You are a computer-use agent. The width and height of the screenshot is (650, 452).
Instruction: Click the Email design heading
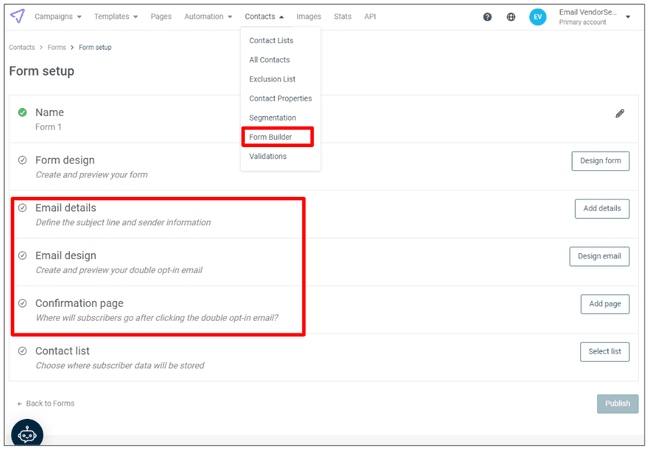(x=65, y=255)
